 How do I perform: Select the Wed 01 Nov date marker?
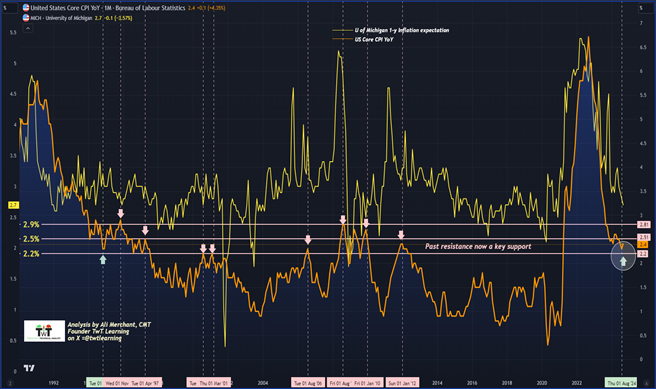tap(116, 383)
